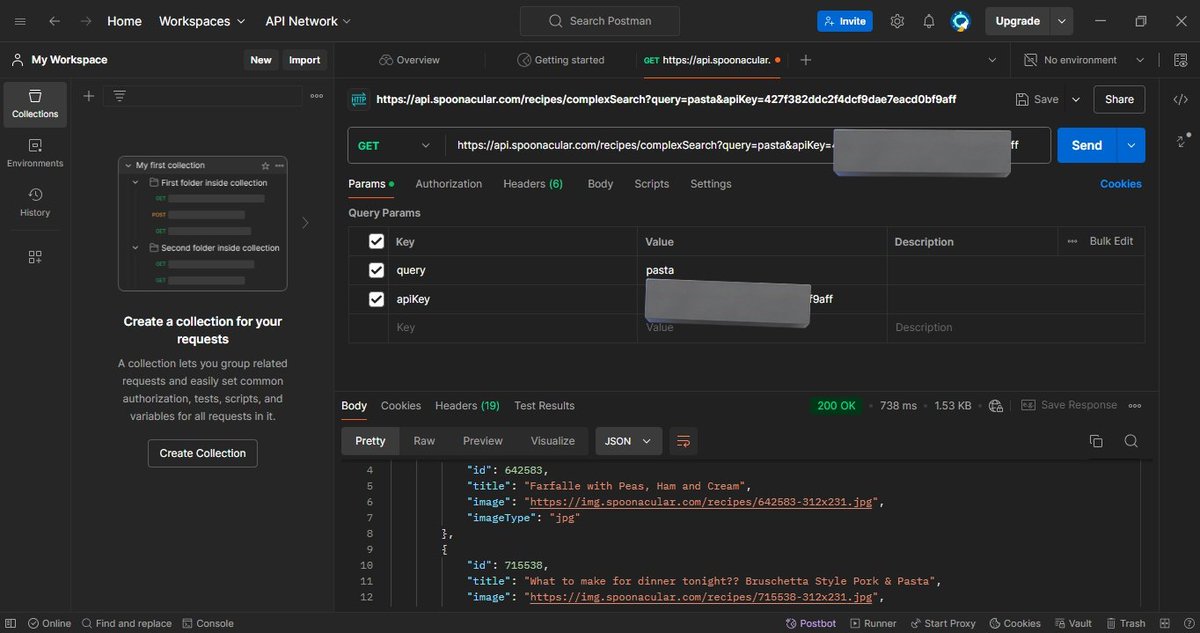Open the Getting started tab
The image size is (1200, 633).
click(560, 60)
